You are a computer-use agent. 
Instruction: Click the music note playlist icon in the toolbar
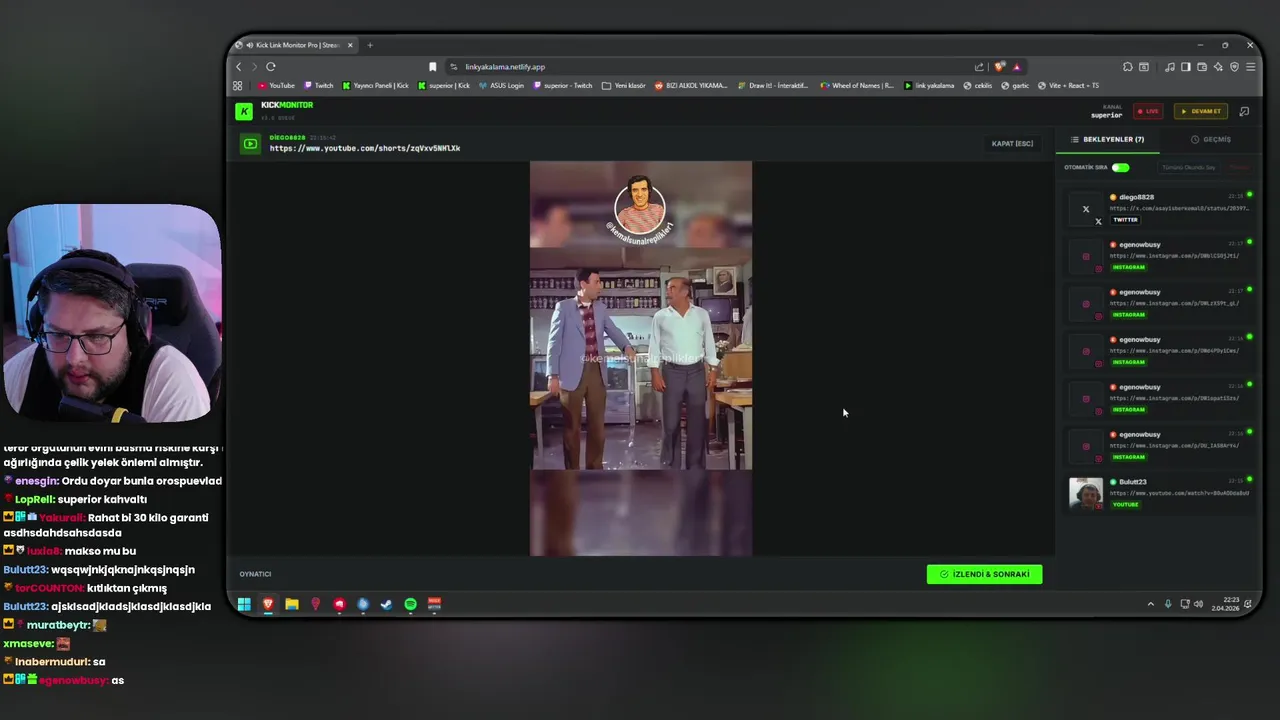pos(1169,67)
